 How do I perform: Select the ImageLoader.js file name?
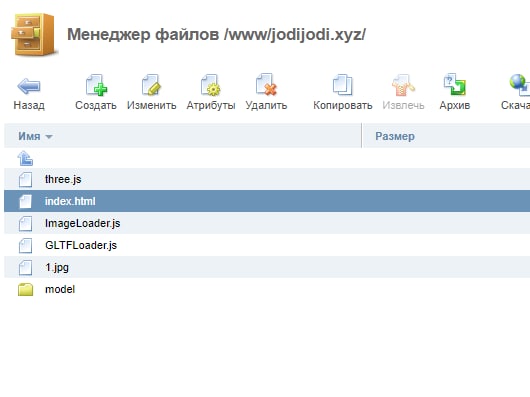(83, 223)
